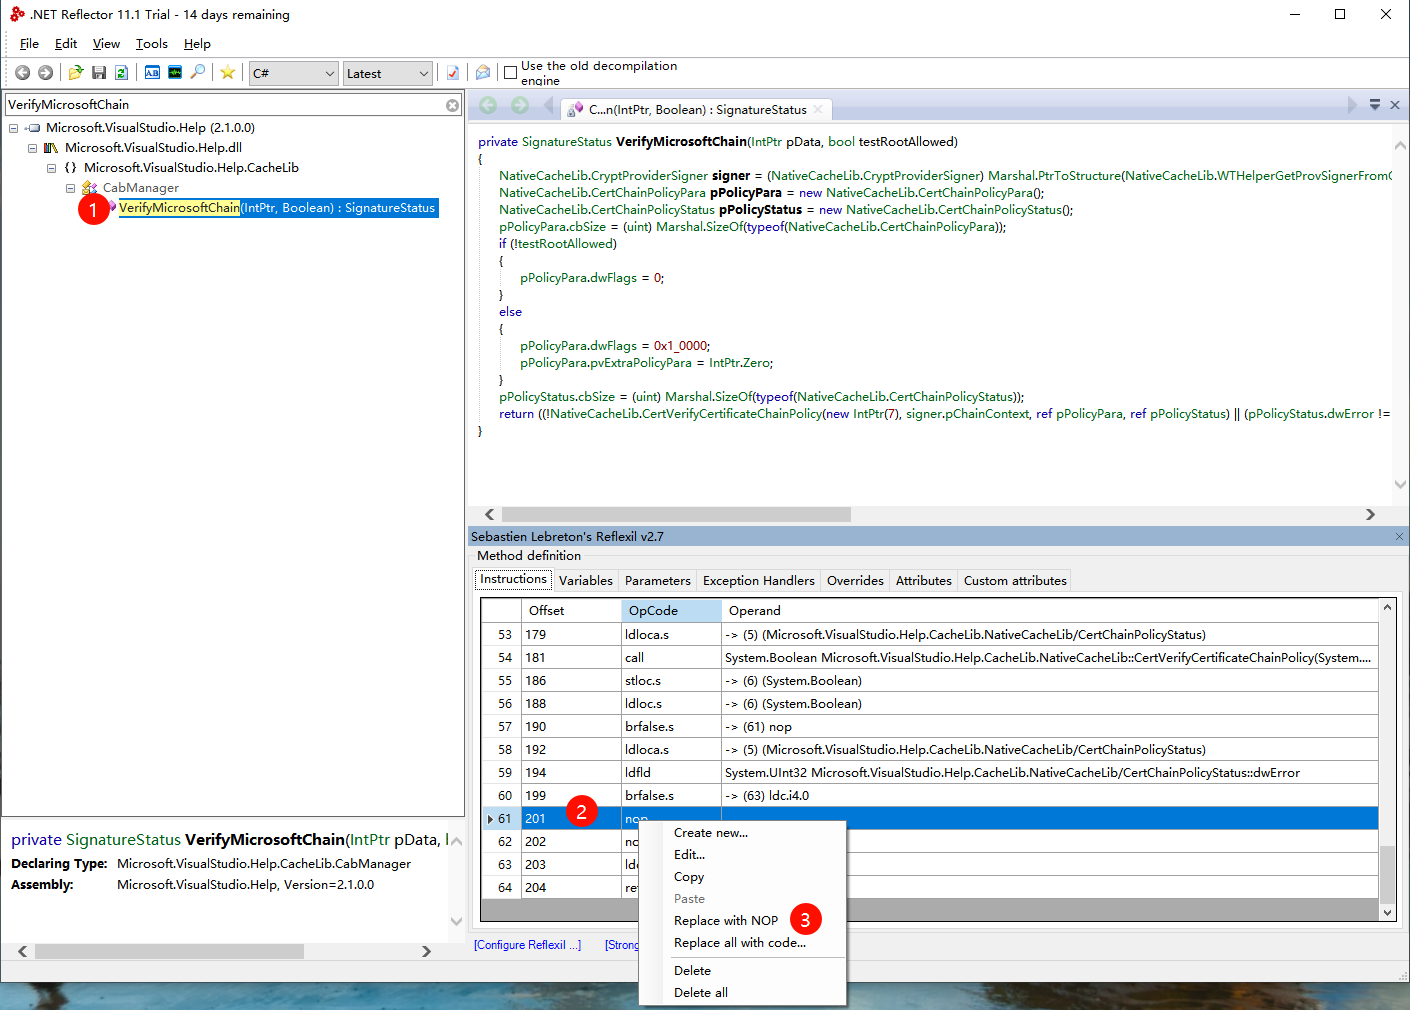Open the C# language dropdown
Image resolution: width=1410 pixels, height=1010 pixels.
tap(293, 73)
